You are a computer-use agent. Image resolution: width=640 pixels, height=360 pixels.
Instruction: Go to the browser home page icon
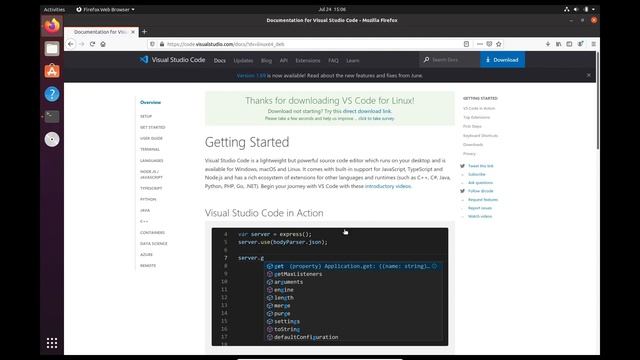[x=103, y=44]
